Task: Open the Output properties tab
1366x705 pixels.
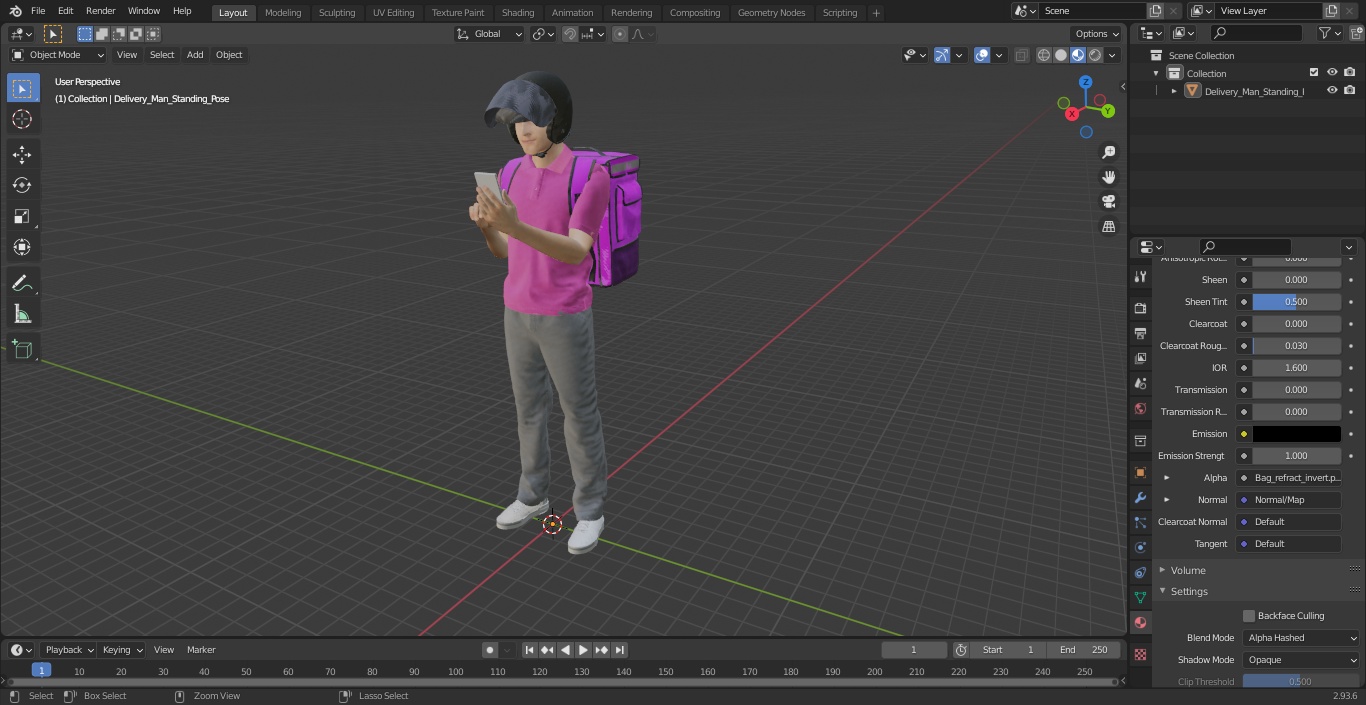Action: tap(1140, 333)
